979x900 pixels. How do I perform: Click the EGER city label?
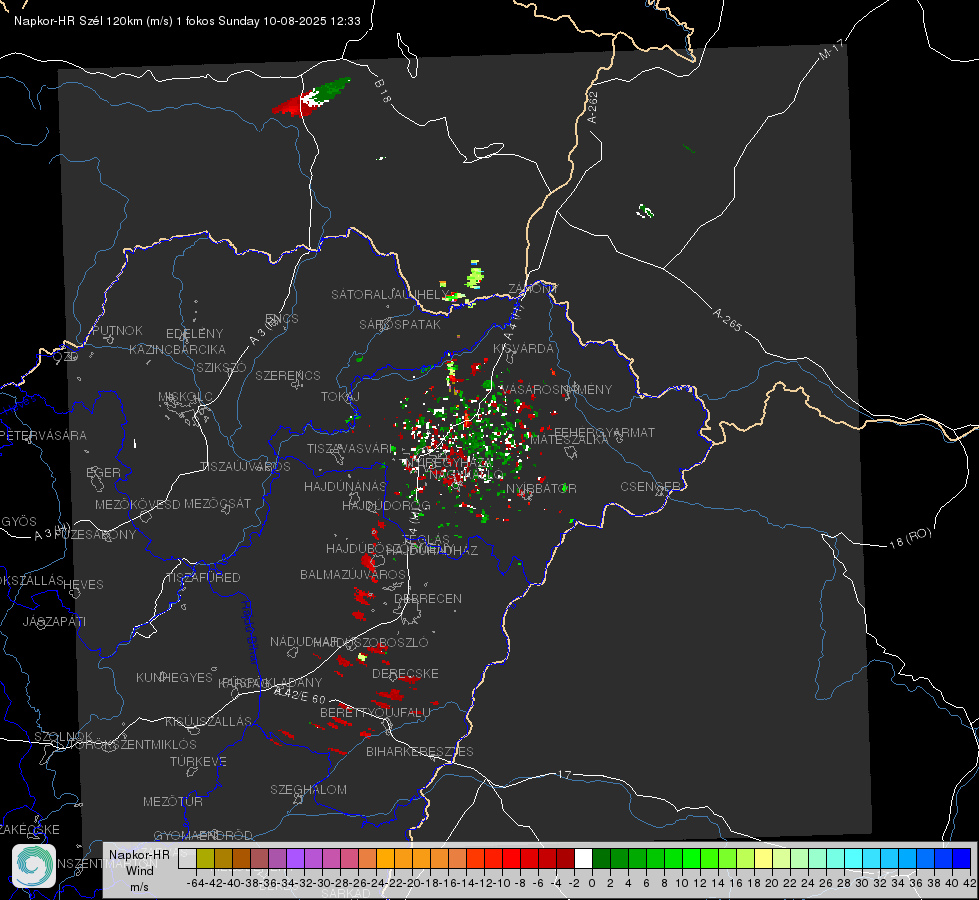(x=104, y=472)
